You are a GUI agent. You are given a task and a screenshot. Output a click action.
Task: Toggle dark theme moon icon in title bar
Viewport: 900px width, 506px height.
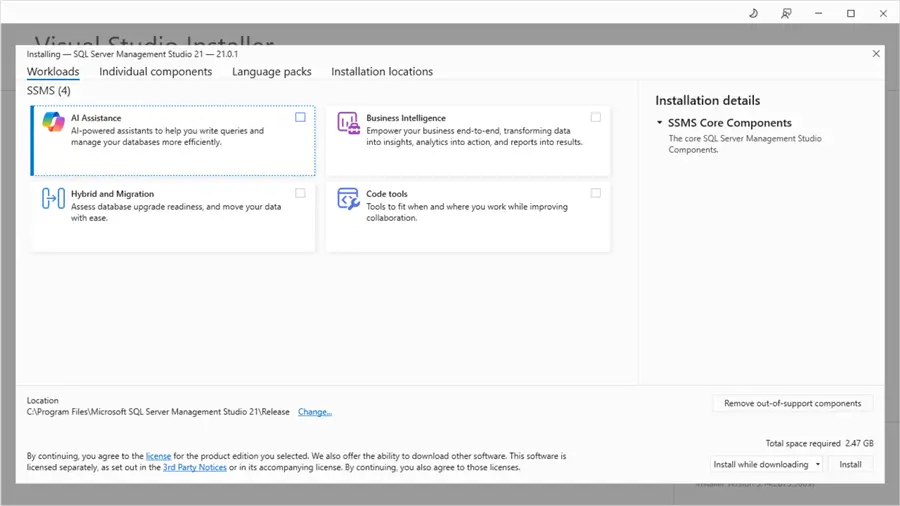(754, 13)
